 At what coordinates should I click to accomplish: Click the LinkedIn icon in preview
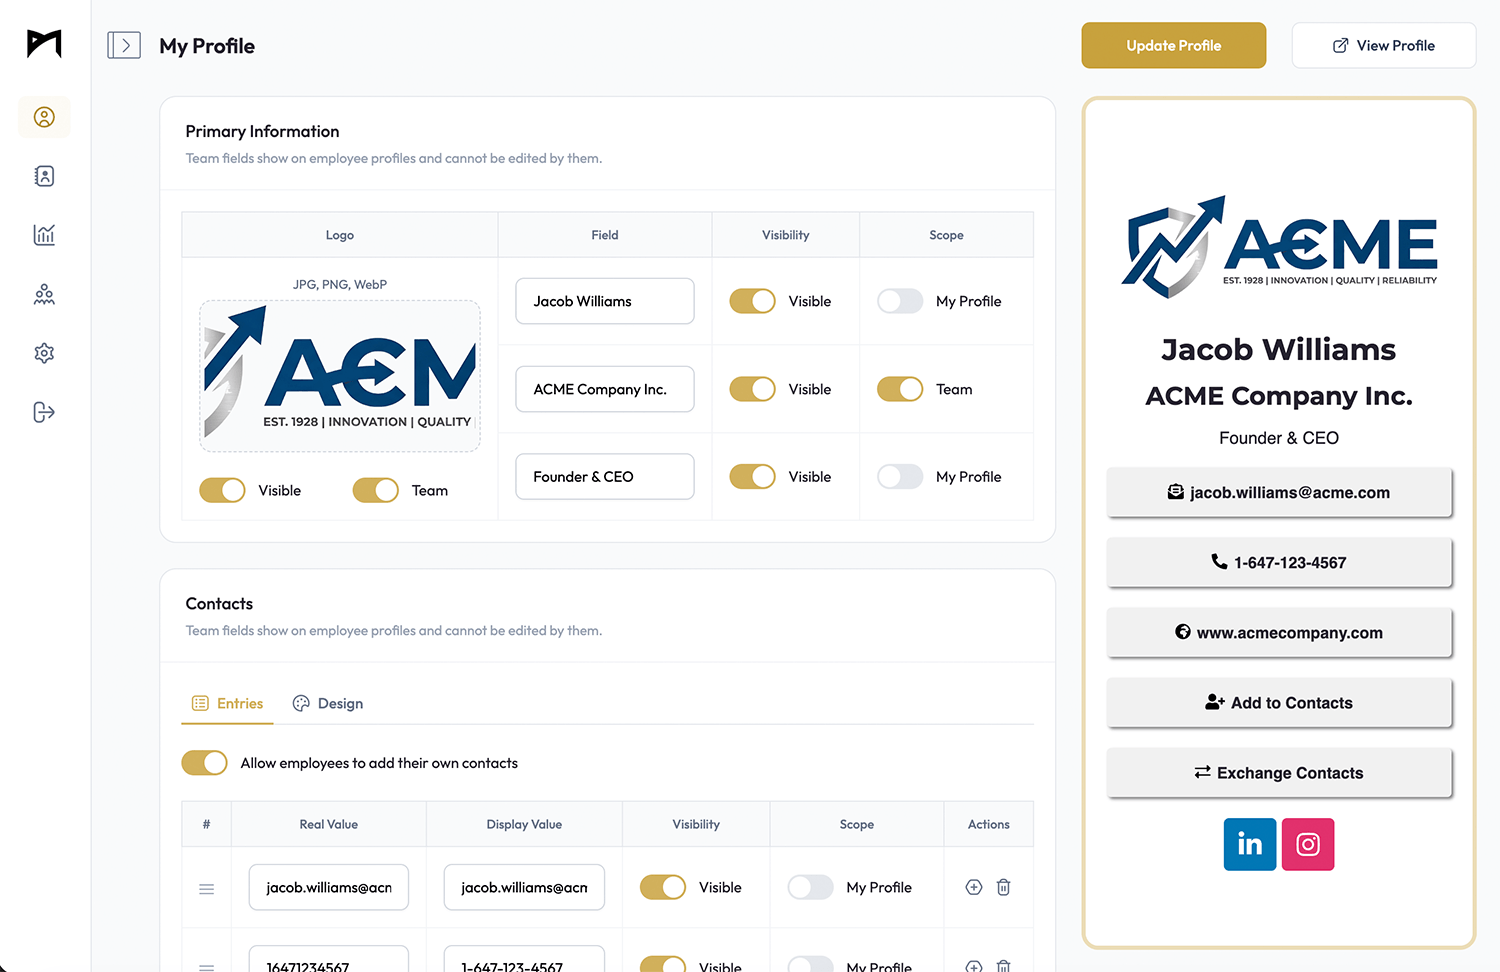point(1249,844)
